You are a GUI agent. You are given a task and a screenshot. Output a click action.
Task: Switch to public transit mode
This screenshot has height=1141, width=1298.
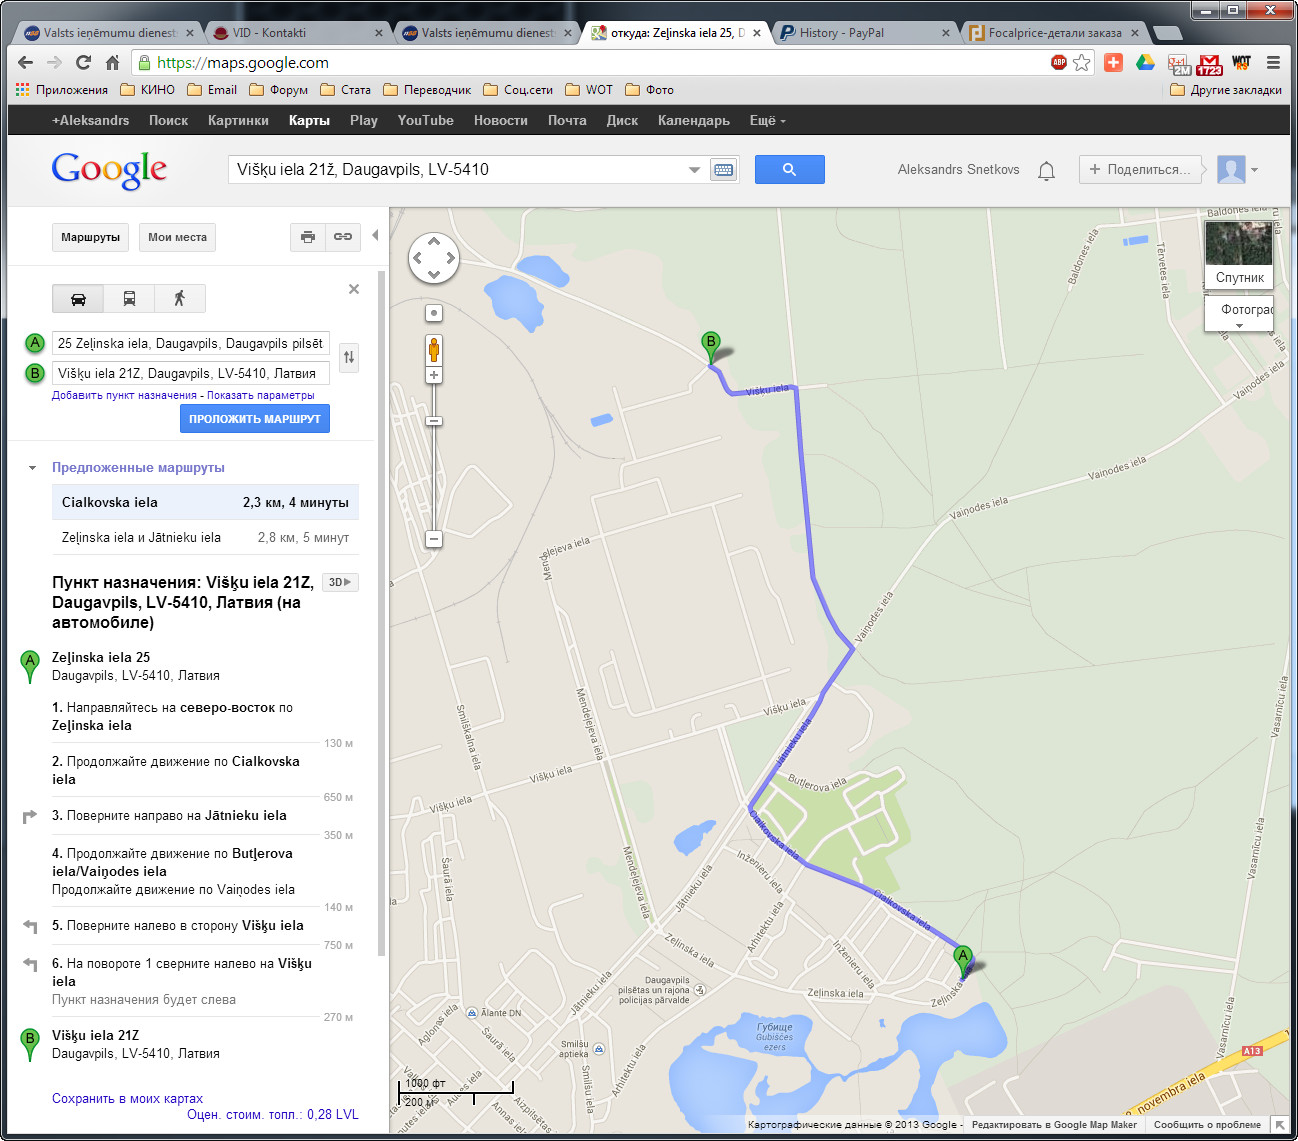129,298
